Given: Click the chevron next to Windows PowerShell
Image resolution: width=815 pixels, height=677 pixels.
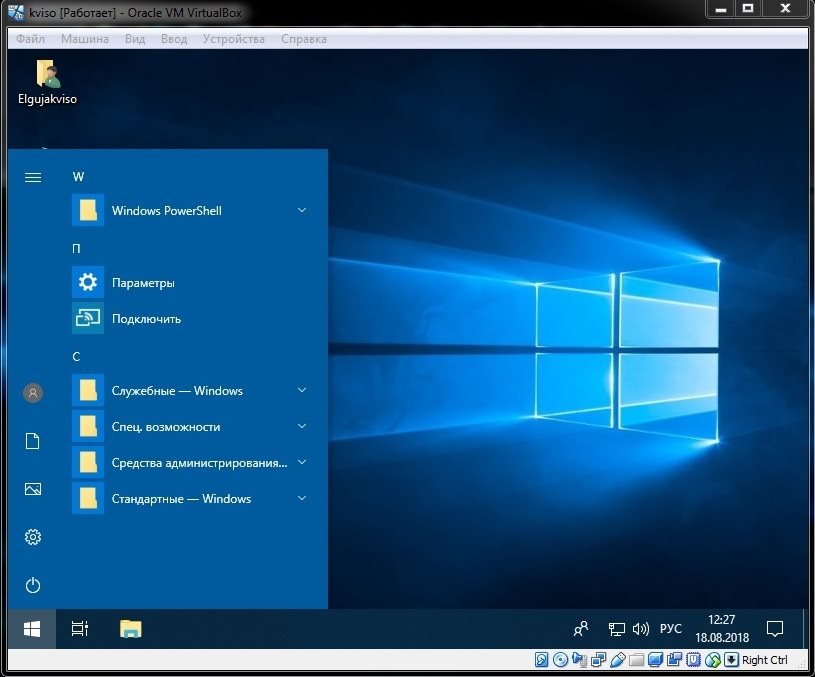Looking at the screenshot, I should [x=301, y=210].
